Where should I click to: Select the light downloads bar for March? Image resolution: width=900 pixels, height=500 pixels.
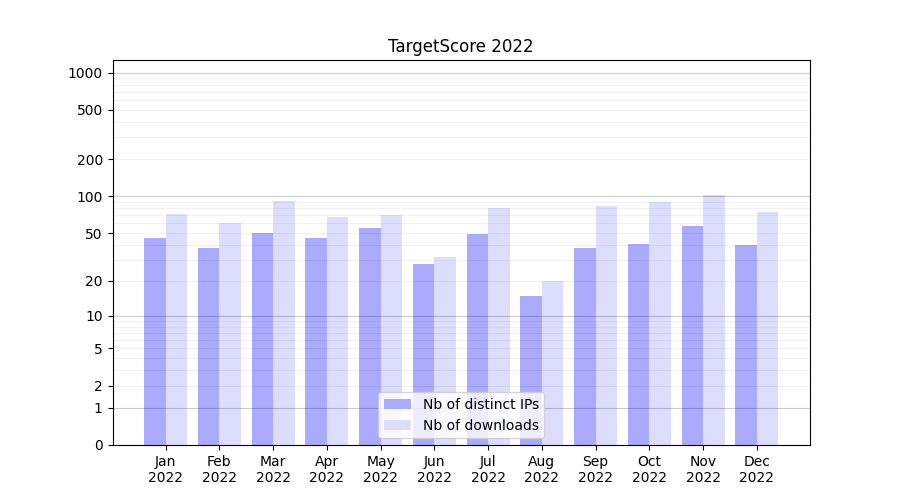[x=284, y=322]
